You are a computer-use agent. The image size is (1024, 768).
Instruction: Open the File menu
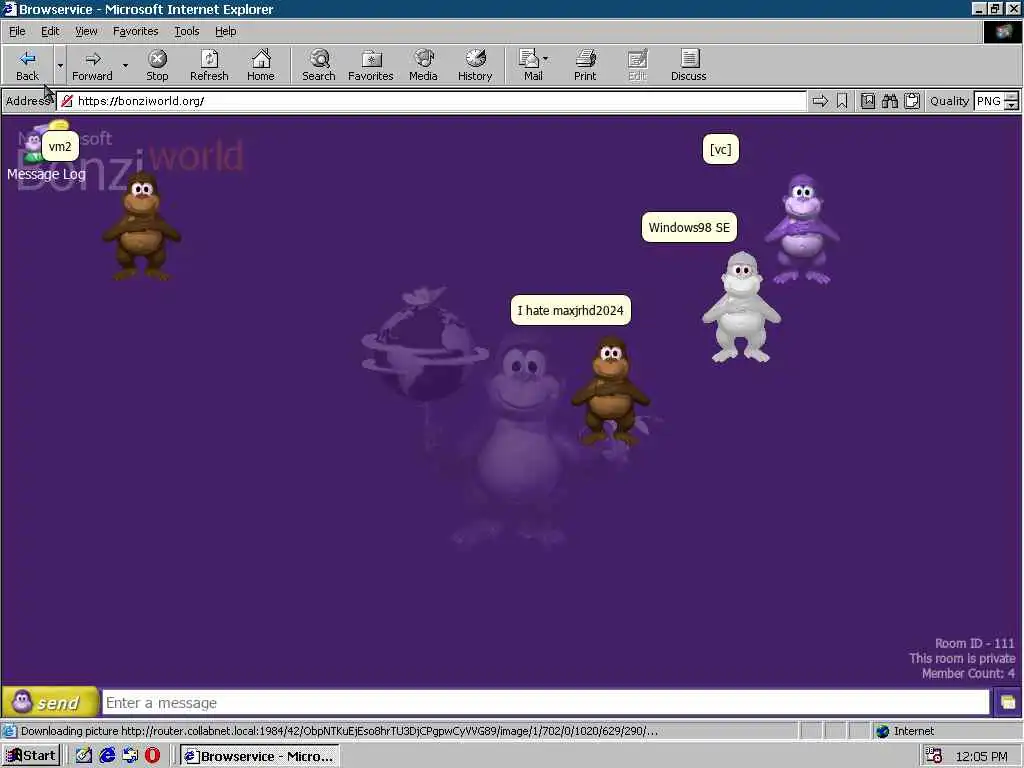17,31
